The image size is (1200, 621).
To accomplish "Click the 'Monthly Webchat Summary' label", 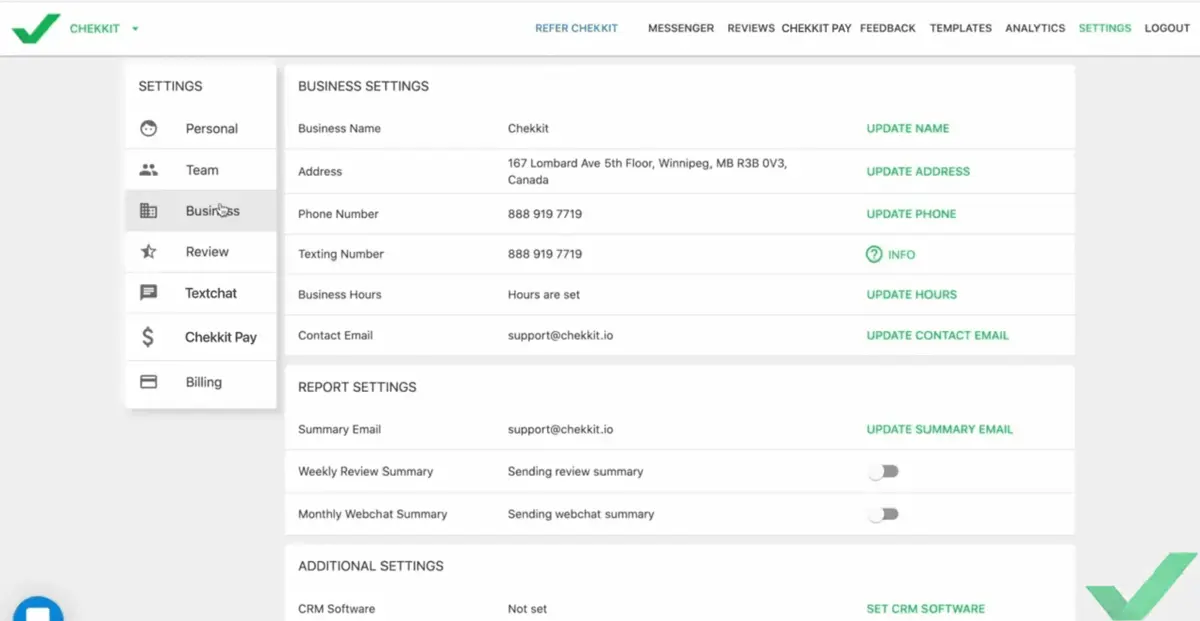I will [373, 514].
